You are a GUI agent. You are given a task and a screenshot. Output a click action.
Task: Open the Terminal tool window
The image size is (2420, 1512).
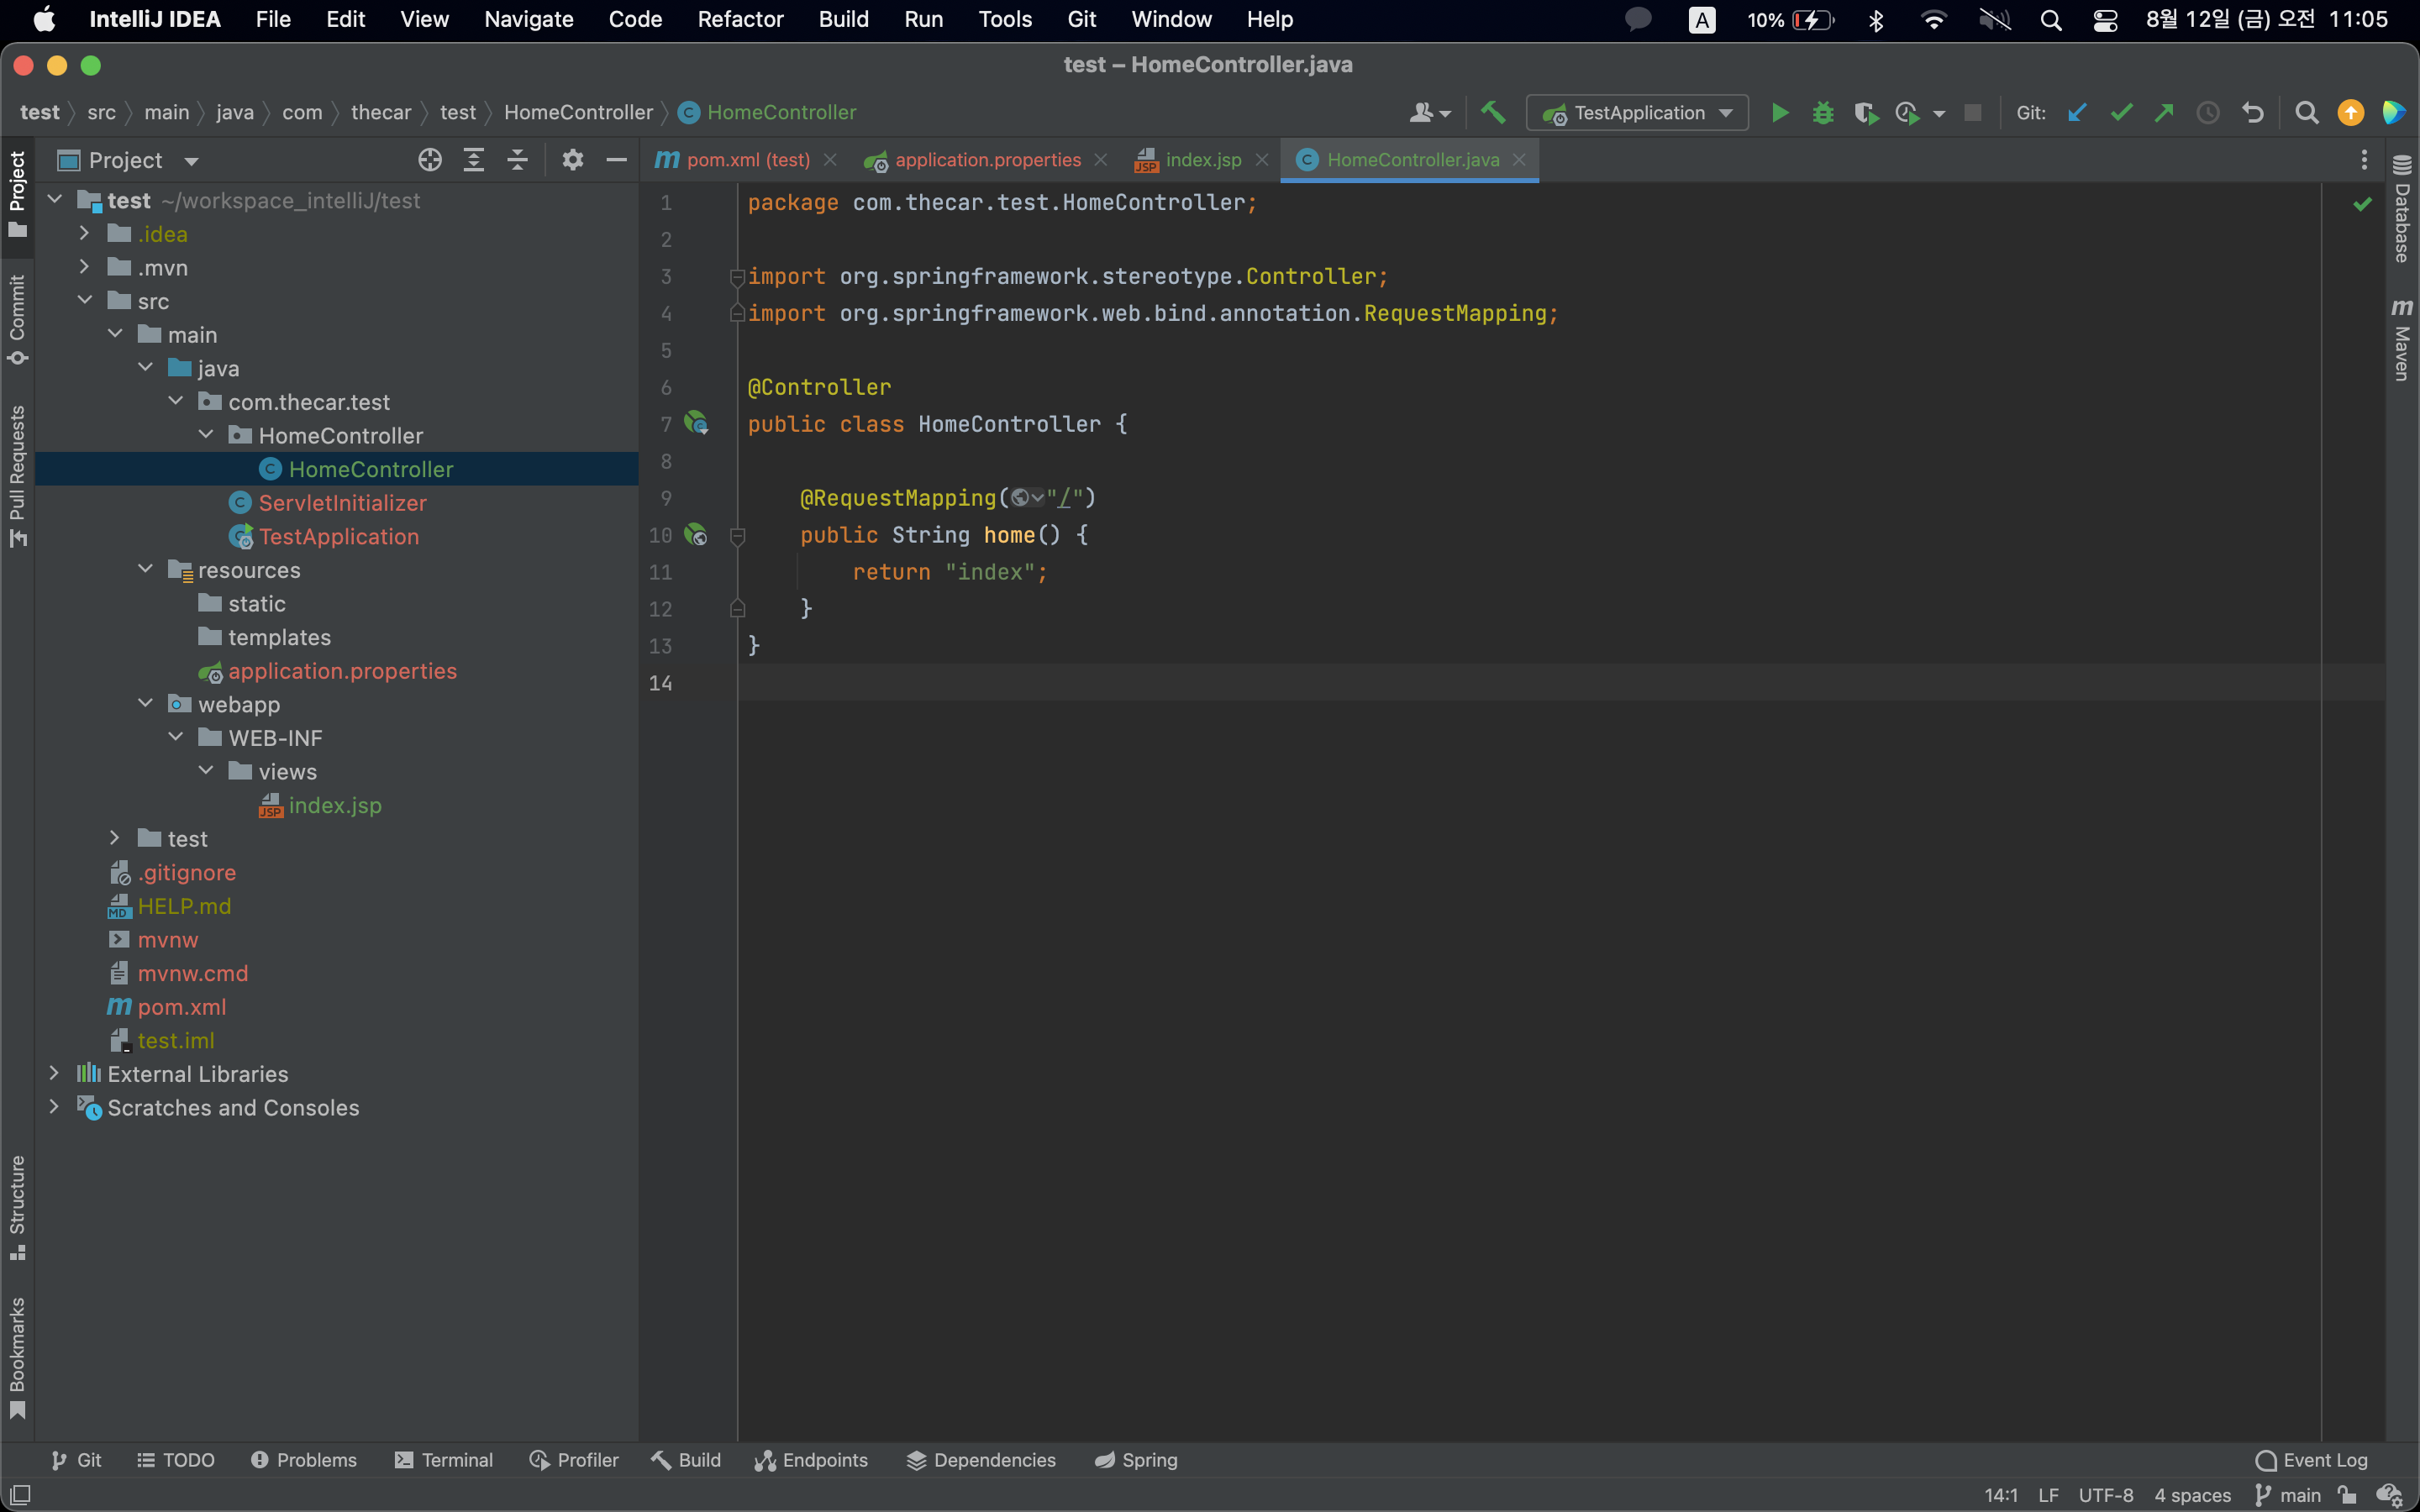pyautogui.click(x=444, y=1460)
